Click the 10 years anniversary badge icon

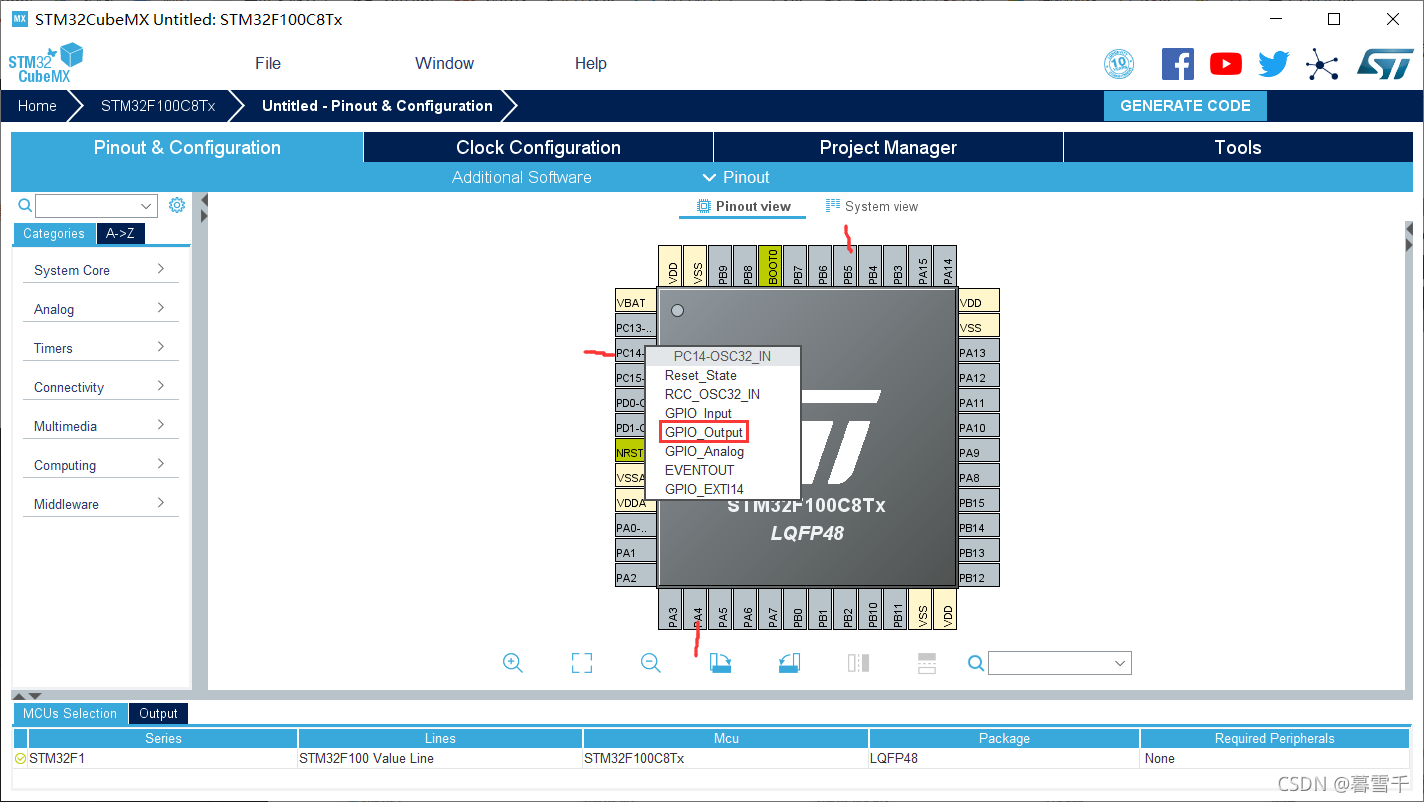[x=1119, y=64]
